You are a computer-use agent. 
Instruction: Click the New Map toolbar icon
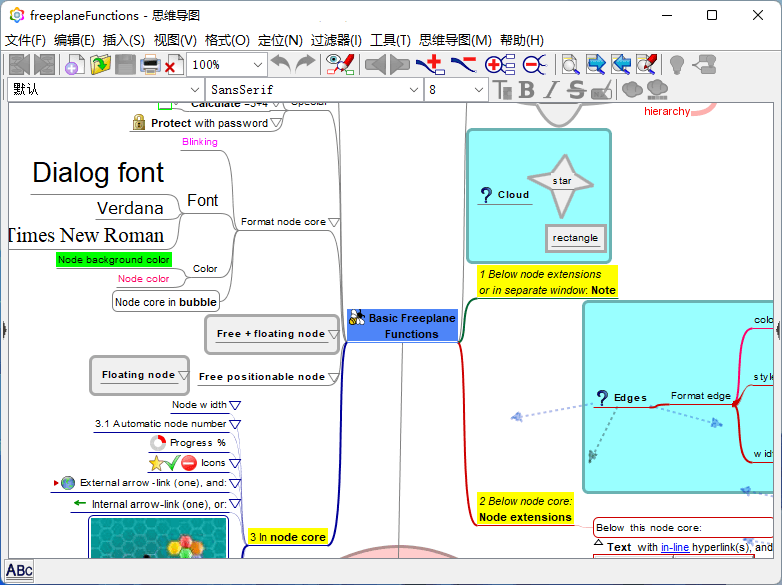coord(74,65)
